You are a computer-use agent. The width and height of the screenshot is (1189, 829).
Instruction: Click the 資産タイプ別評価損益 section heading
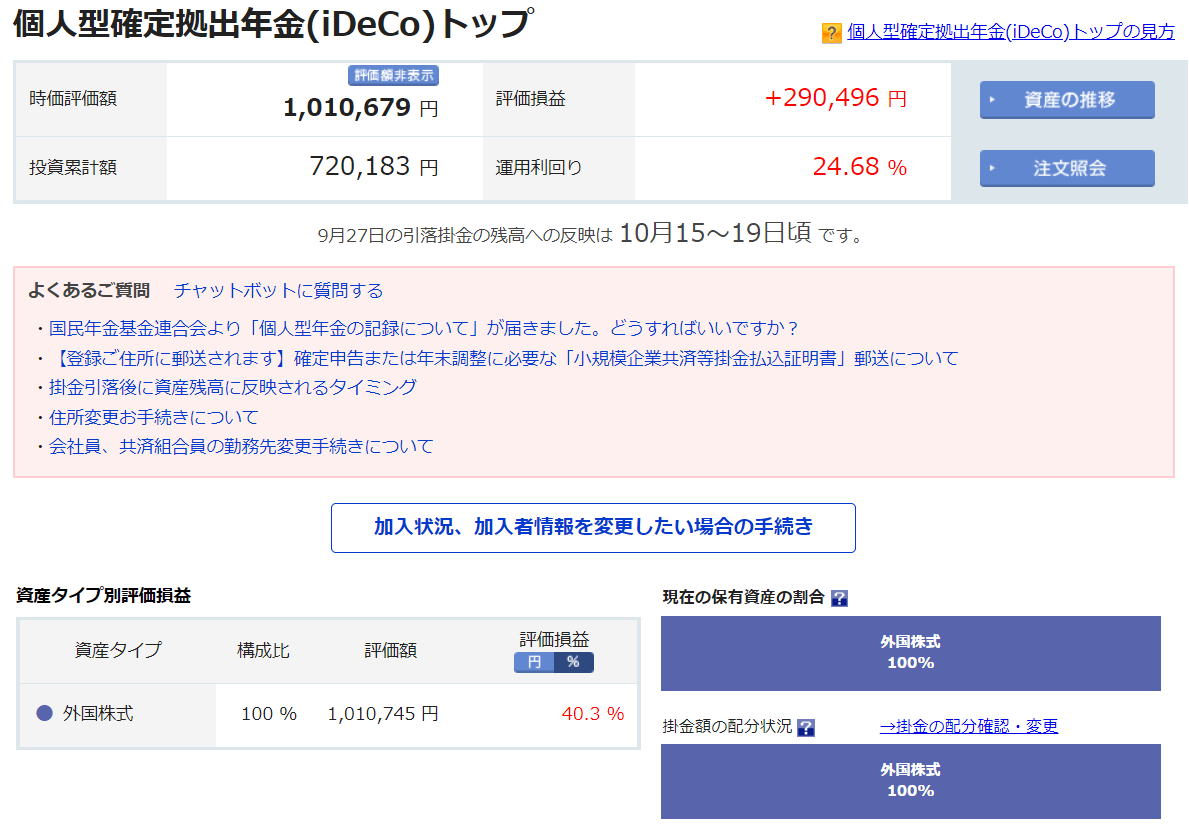[x=103, y=596]
